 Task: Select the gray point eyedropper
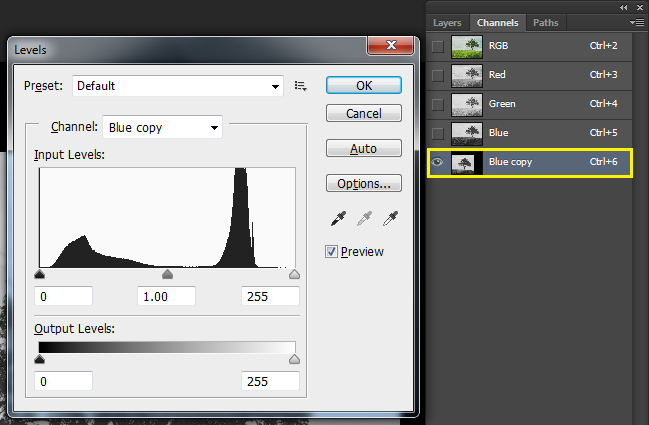(364, 218)
